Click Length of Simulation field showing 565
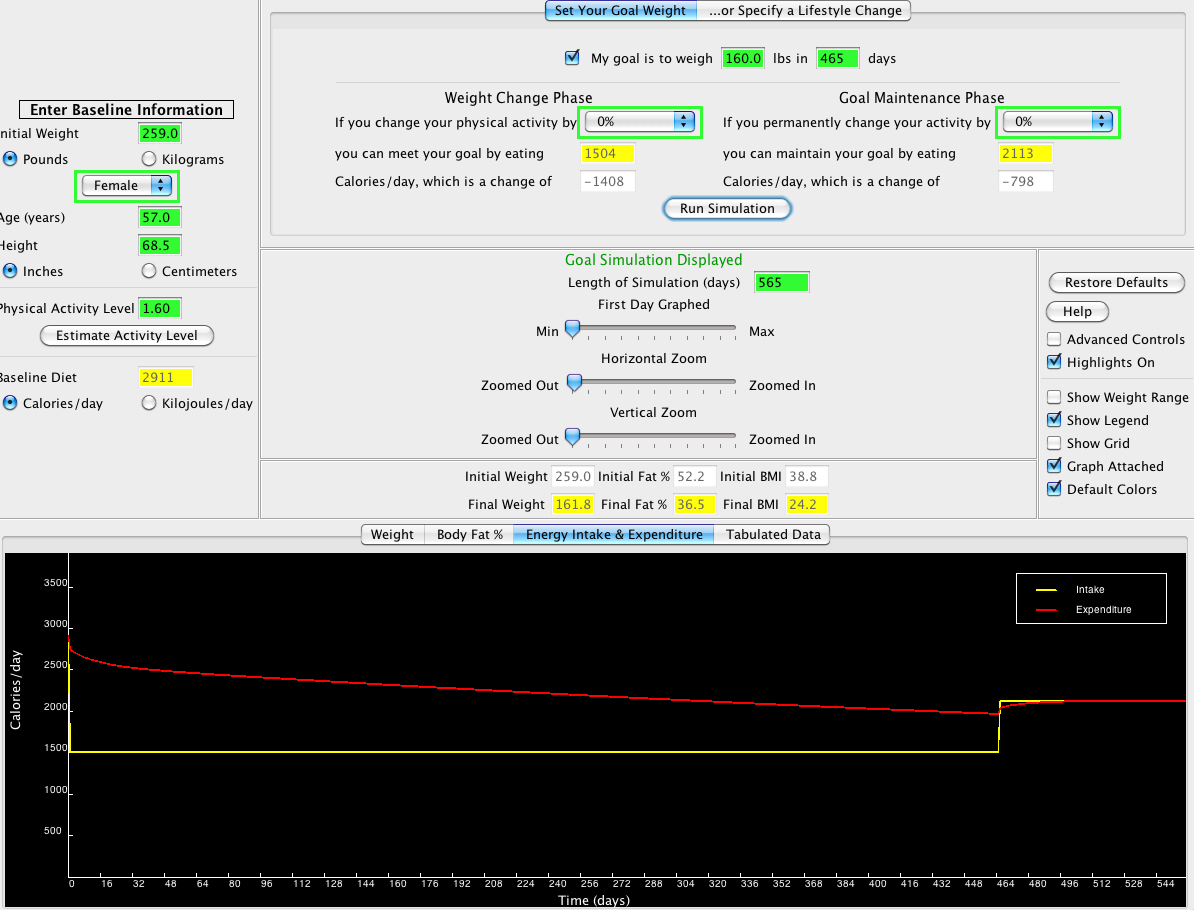The image size is (1194, 910). [x=781, y=283]
